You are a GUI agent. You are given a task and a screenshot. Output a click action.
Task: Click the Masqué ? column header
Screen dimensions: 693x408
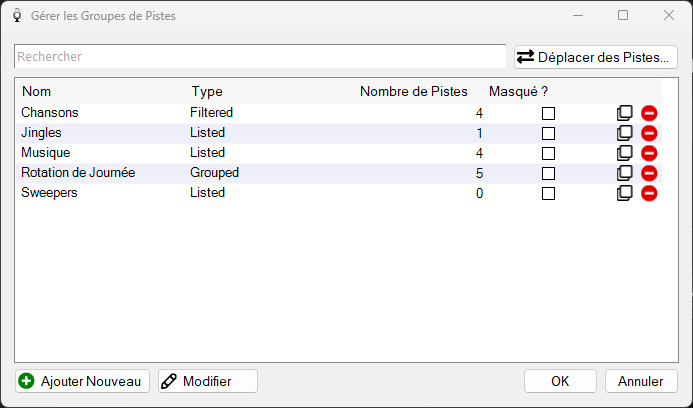(x=518, y=92)
